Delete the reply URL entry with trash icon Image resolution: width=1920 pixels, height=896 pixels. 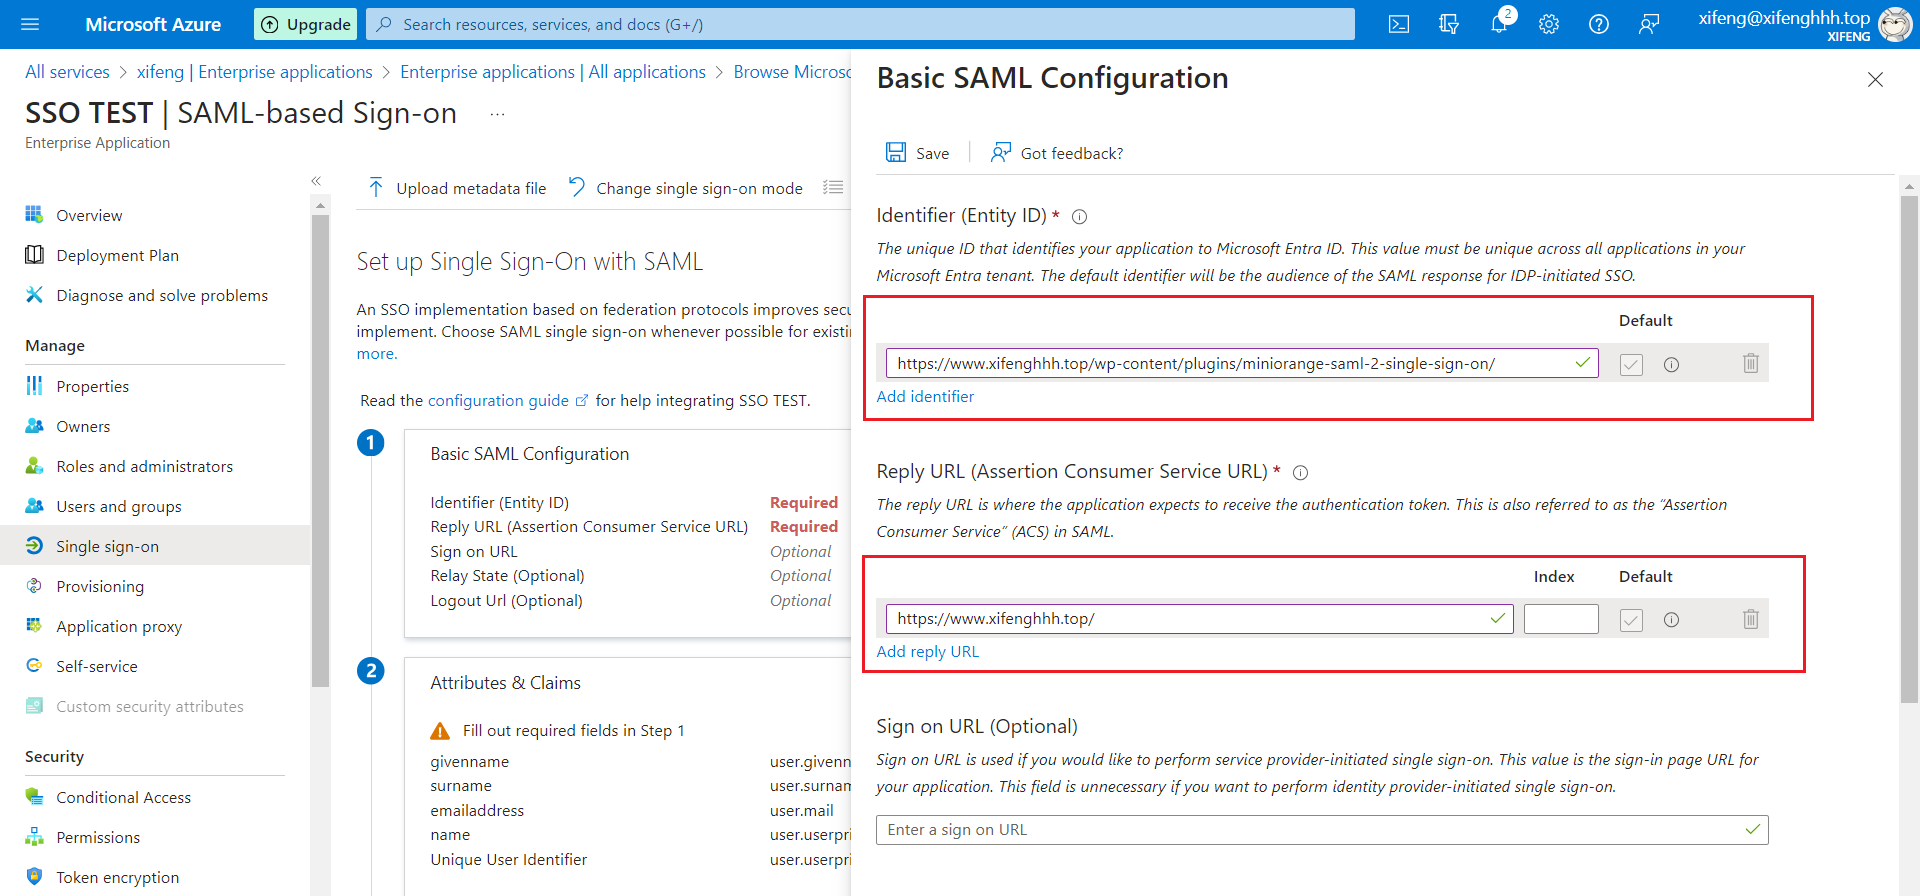coord(1750,619)
